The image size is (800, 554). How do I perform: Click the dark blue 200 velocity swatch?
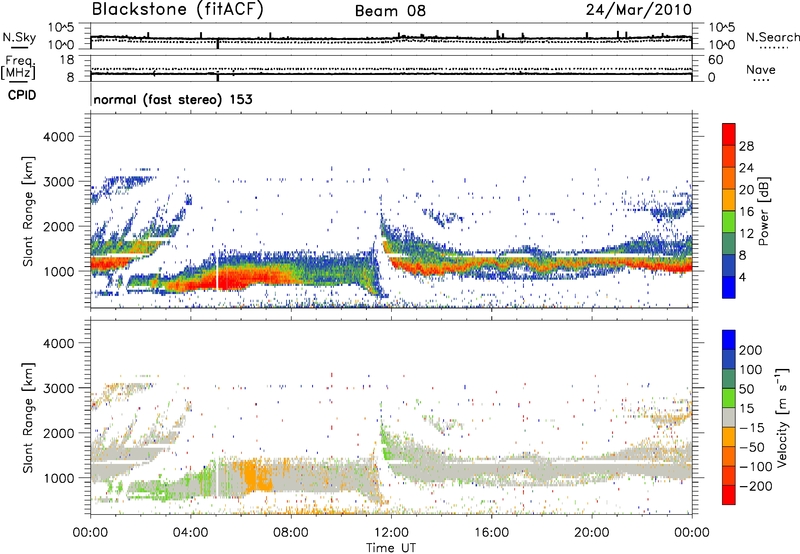729,340
